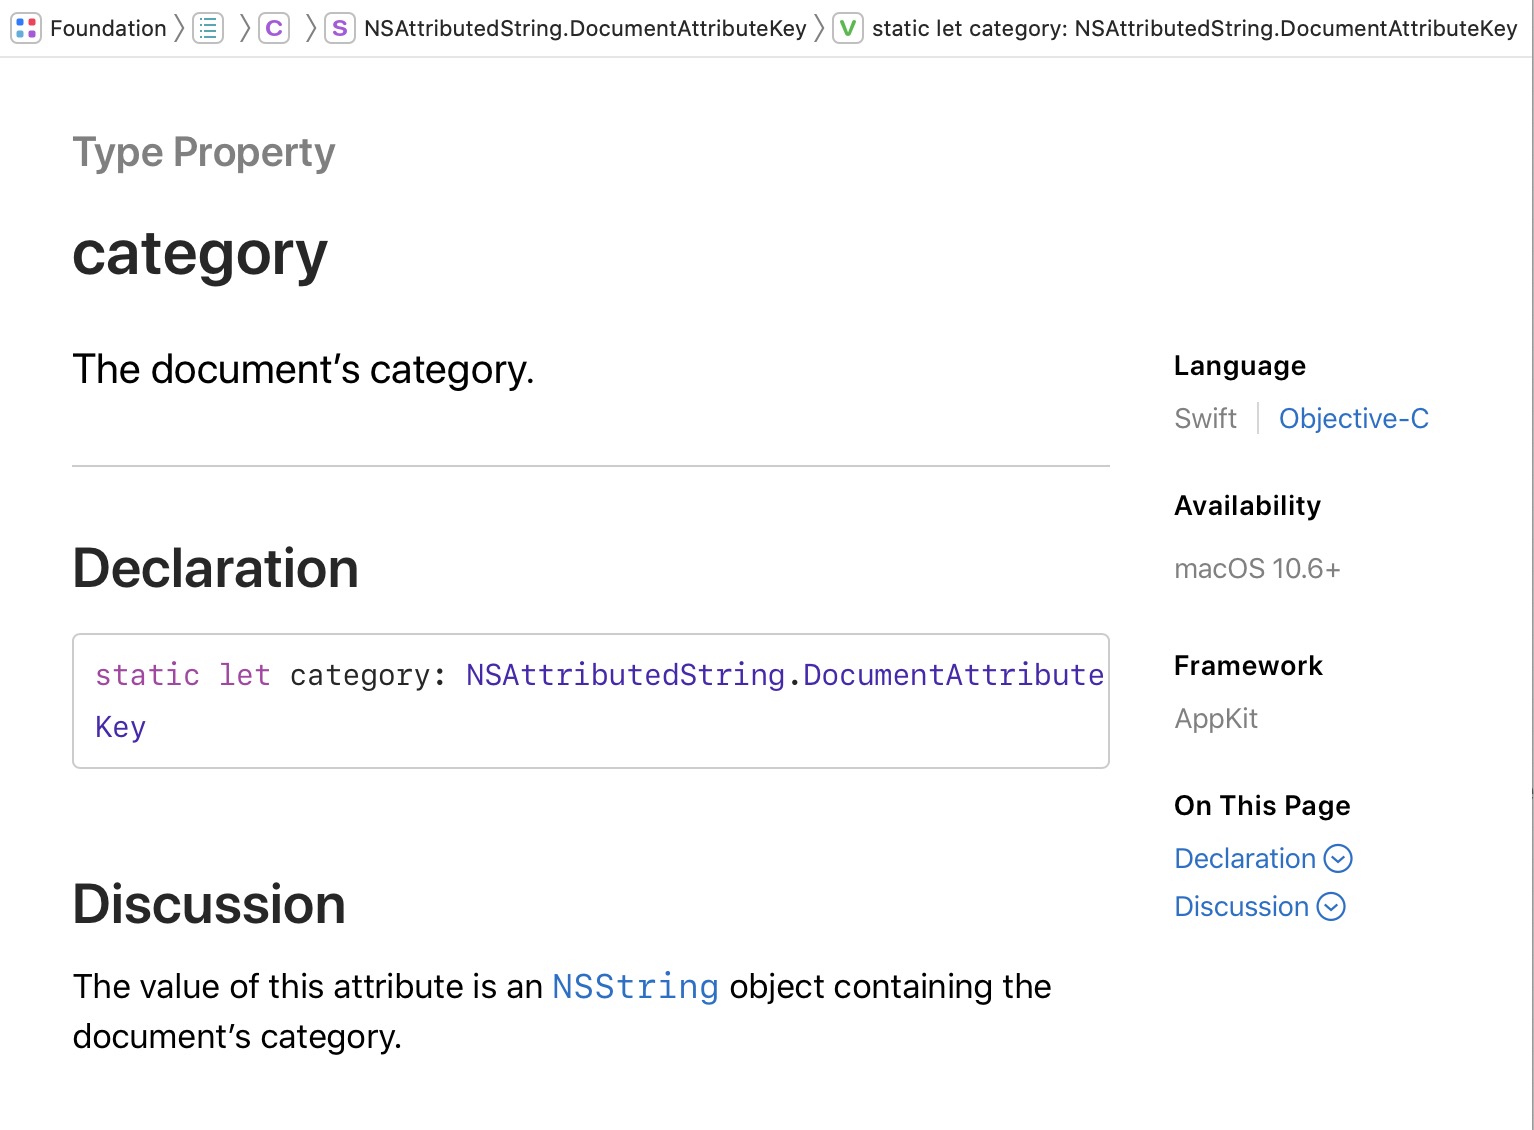The height and width of the screenshot is (1130, 1534).
Task: Open the NSString link in Discussion
Action: point(635,987)
